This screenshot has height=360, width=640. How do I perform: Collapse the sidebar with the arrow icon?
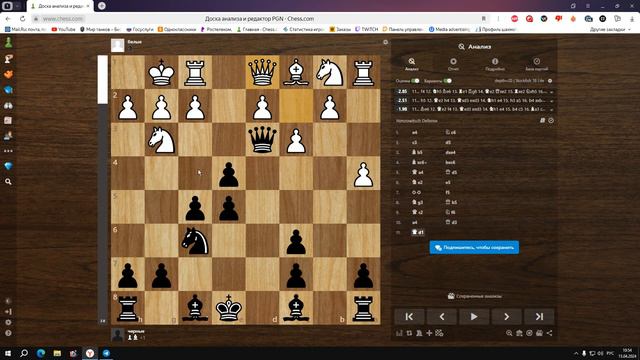[8, 312]
